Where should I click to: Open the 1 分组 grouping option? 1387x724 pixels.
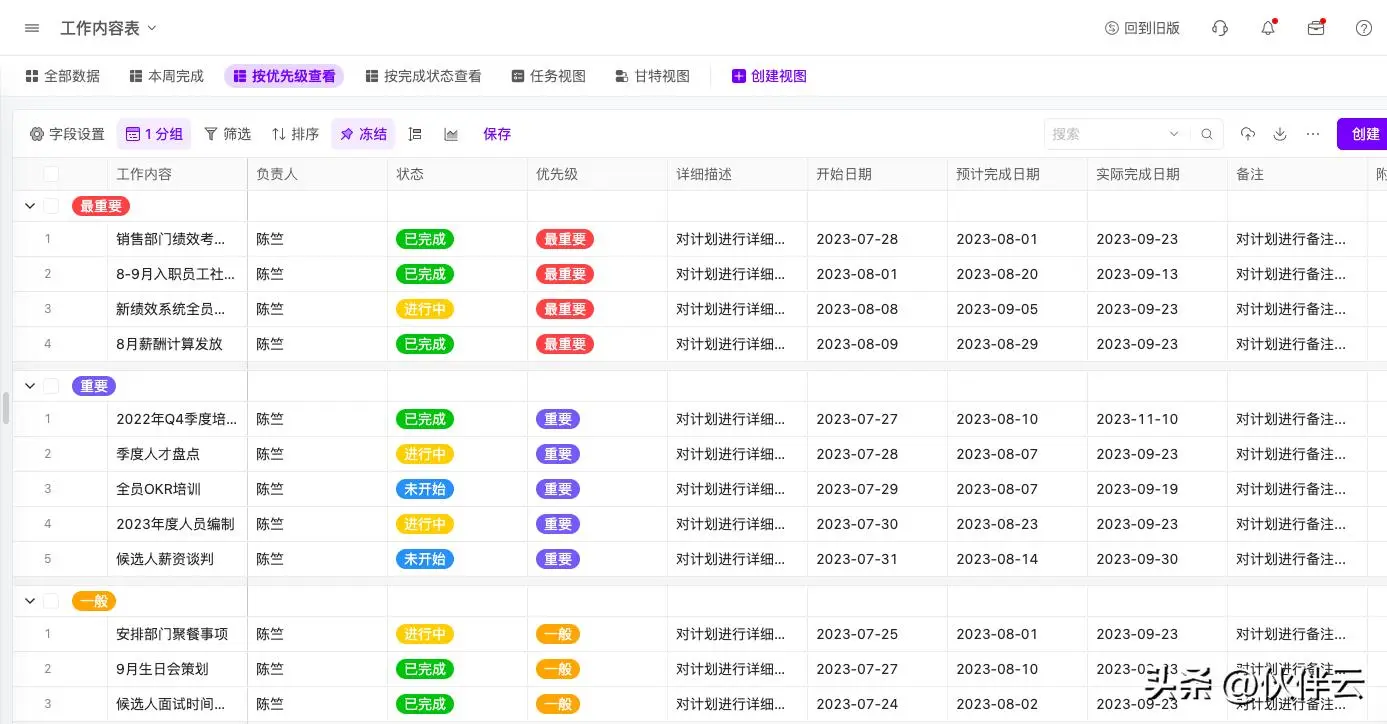pos(154,134)
